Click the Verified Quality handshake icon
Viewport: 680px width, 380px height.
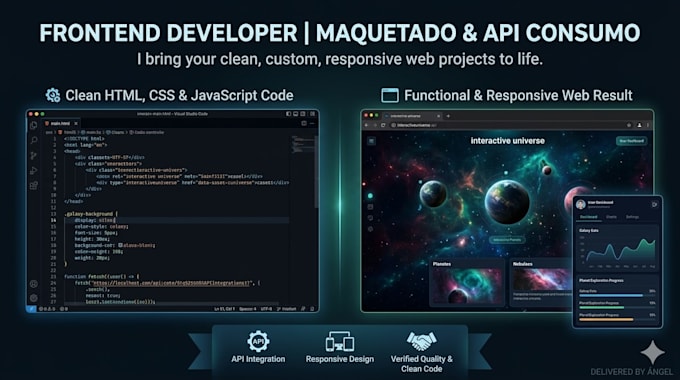coord(421,341)
